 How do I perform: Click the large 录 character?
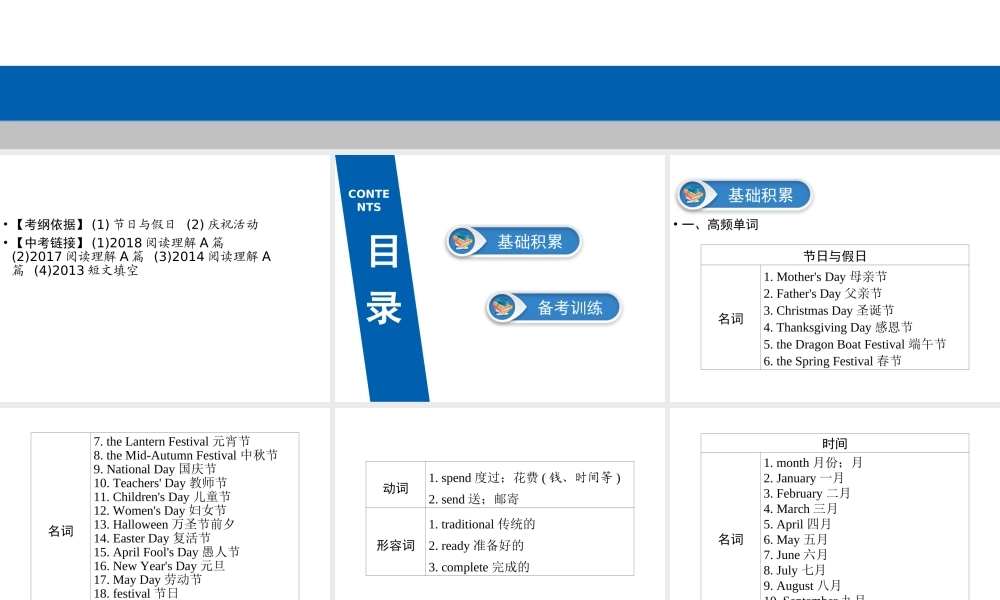[383, 308]
